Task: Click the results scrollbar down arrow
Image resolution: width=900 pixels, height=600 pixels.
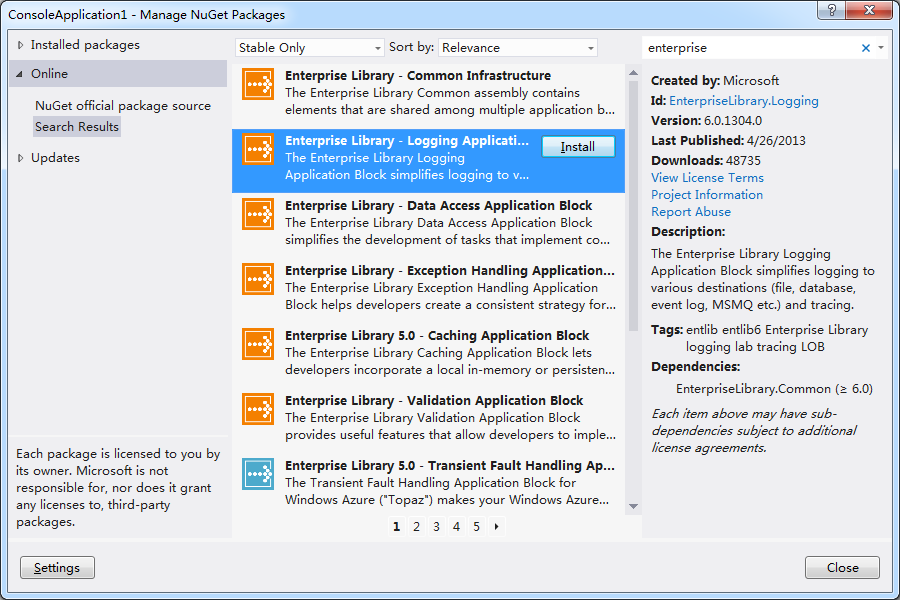Action: 634,506
